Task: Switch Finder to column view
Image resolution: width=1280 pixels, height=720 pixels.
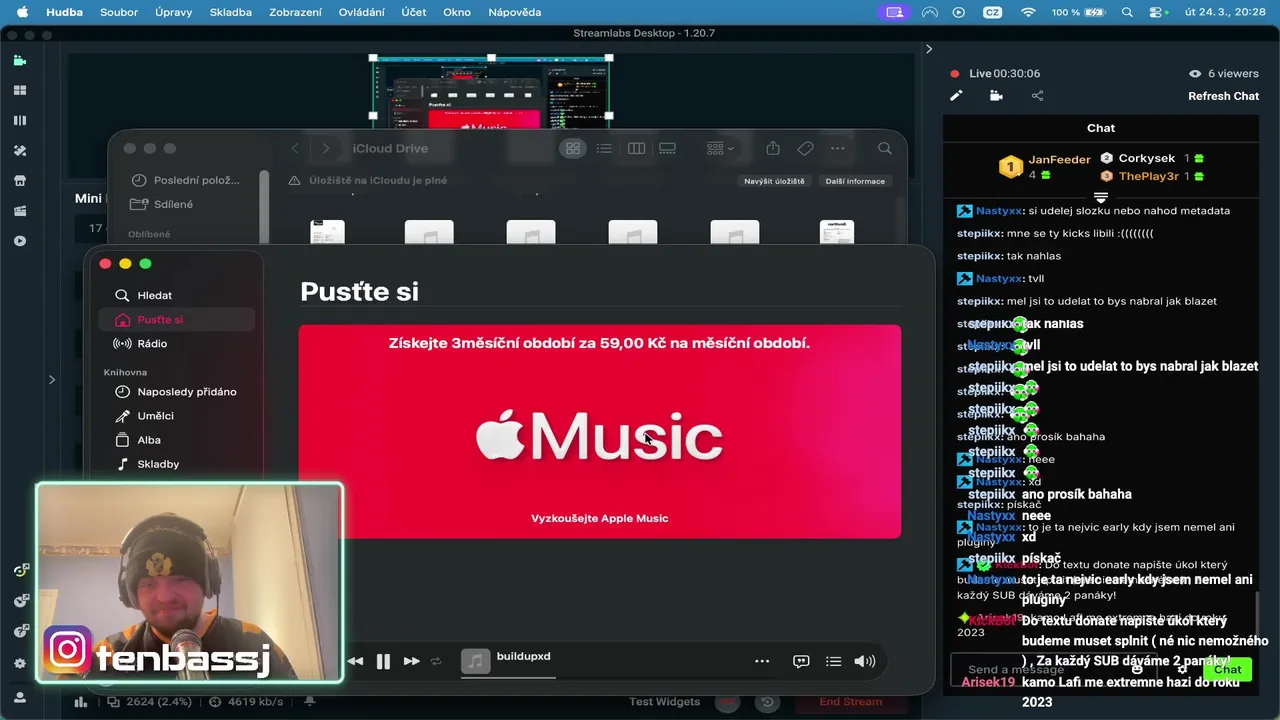Action: 636,148
